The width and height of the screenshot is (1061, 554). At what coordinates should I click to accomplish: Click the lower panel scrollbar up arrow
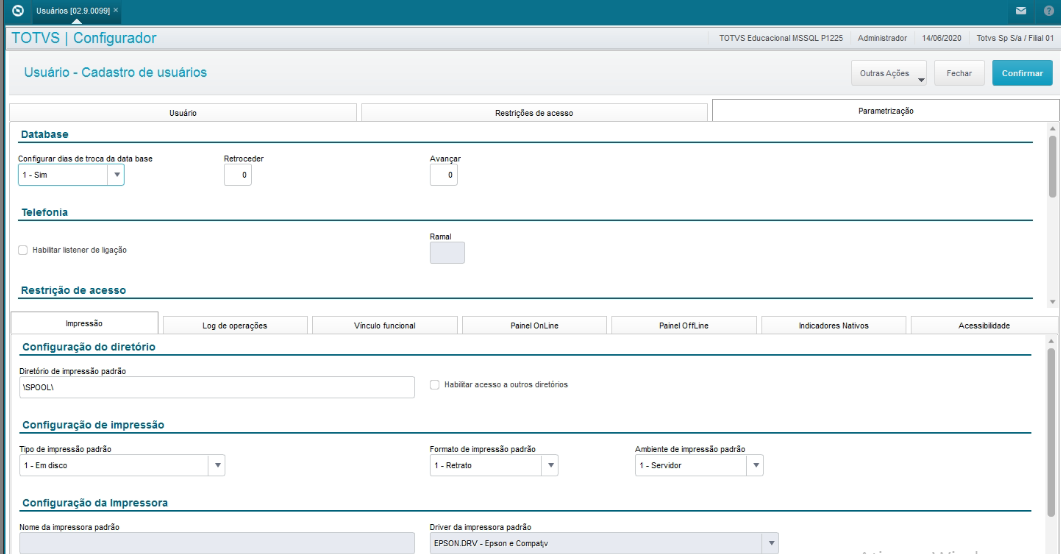tap(1052, 341)
